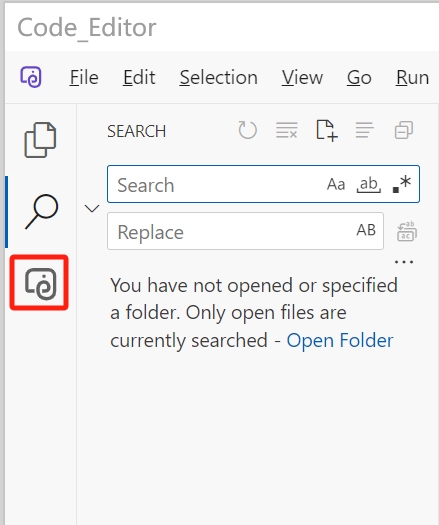Collapse all search results
Image resolution: width=439 pixels, height=525 pixels.
(x=404, y=130)
